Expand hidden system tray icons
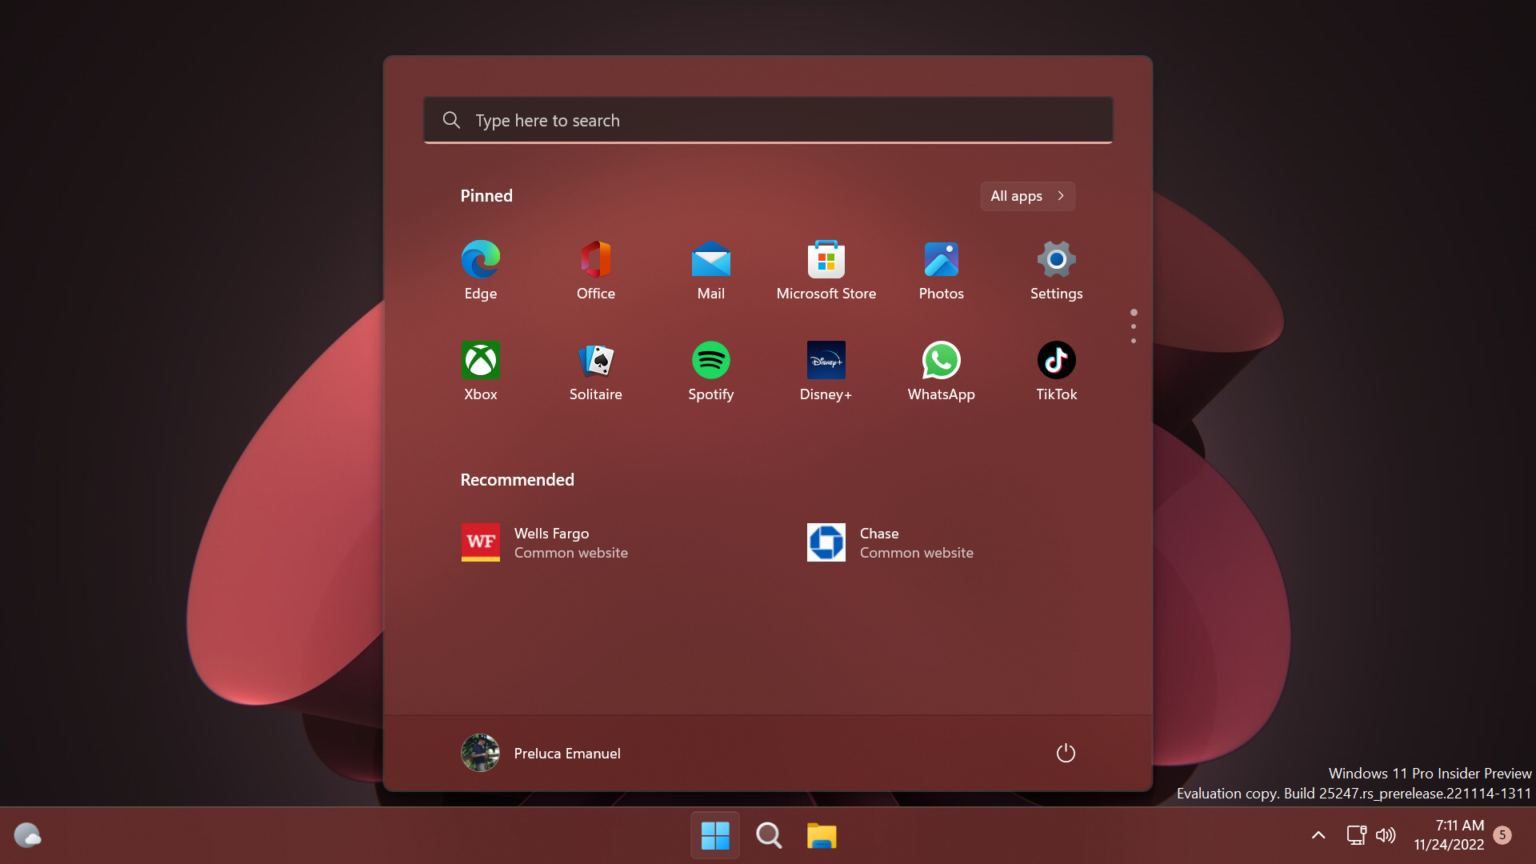 pyautogui.click(x=1318, y=834)
